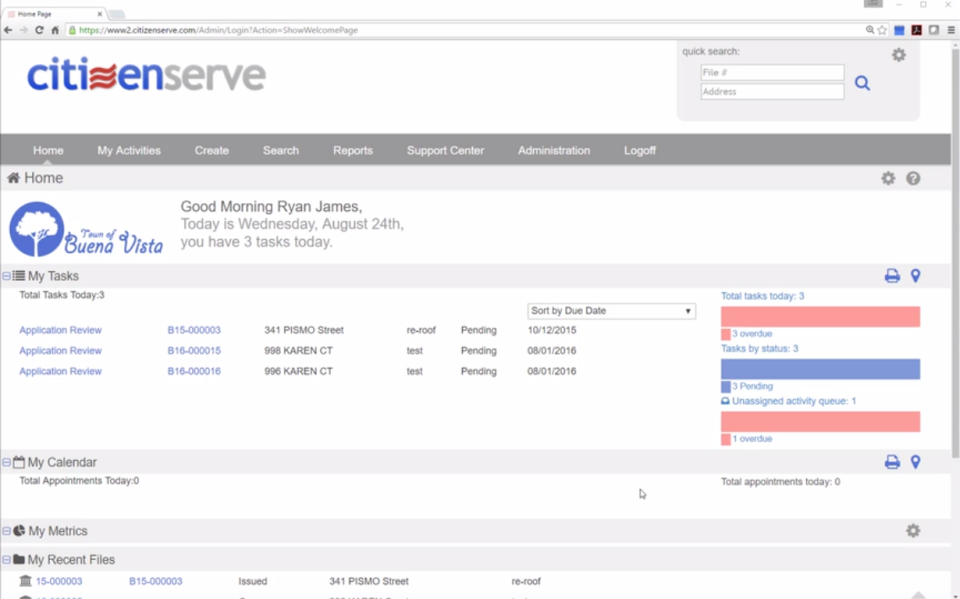Open the Administration menu
960x599 pixels.
tap(553, 150)
